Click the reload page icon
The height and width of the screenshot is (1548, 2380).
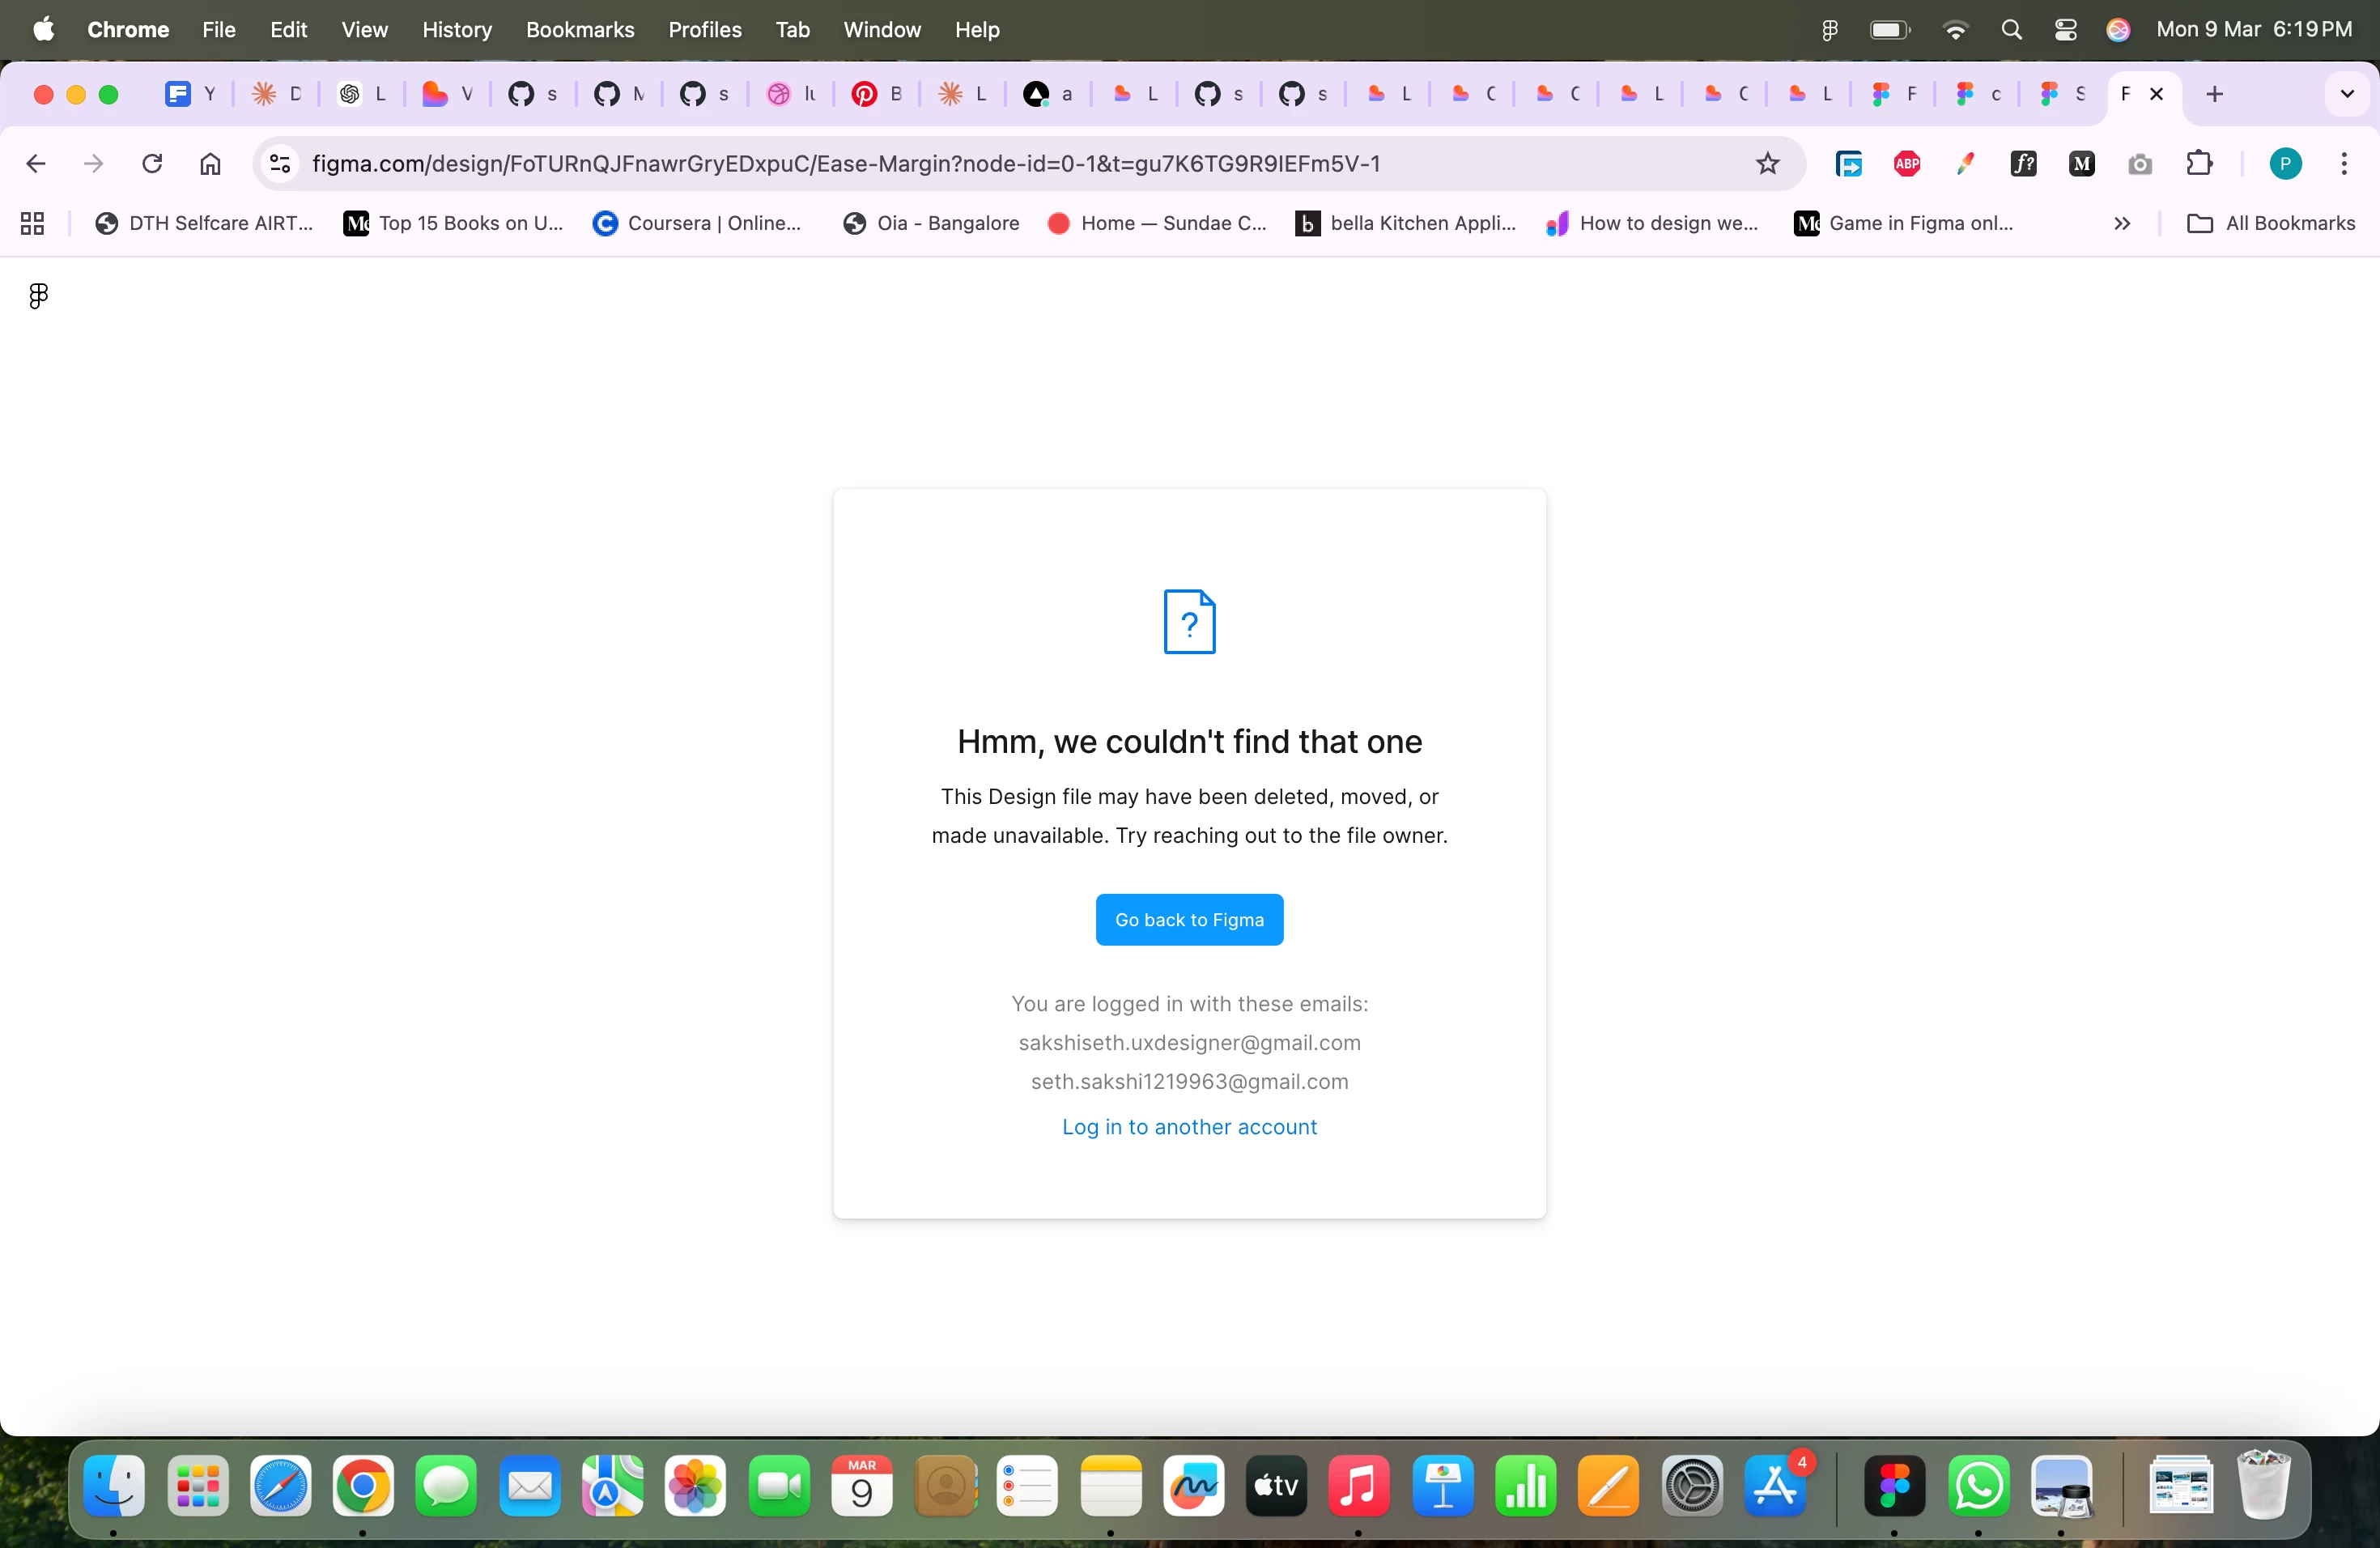click(152, 164)
